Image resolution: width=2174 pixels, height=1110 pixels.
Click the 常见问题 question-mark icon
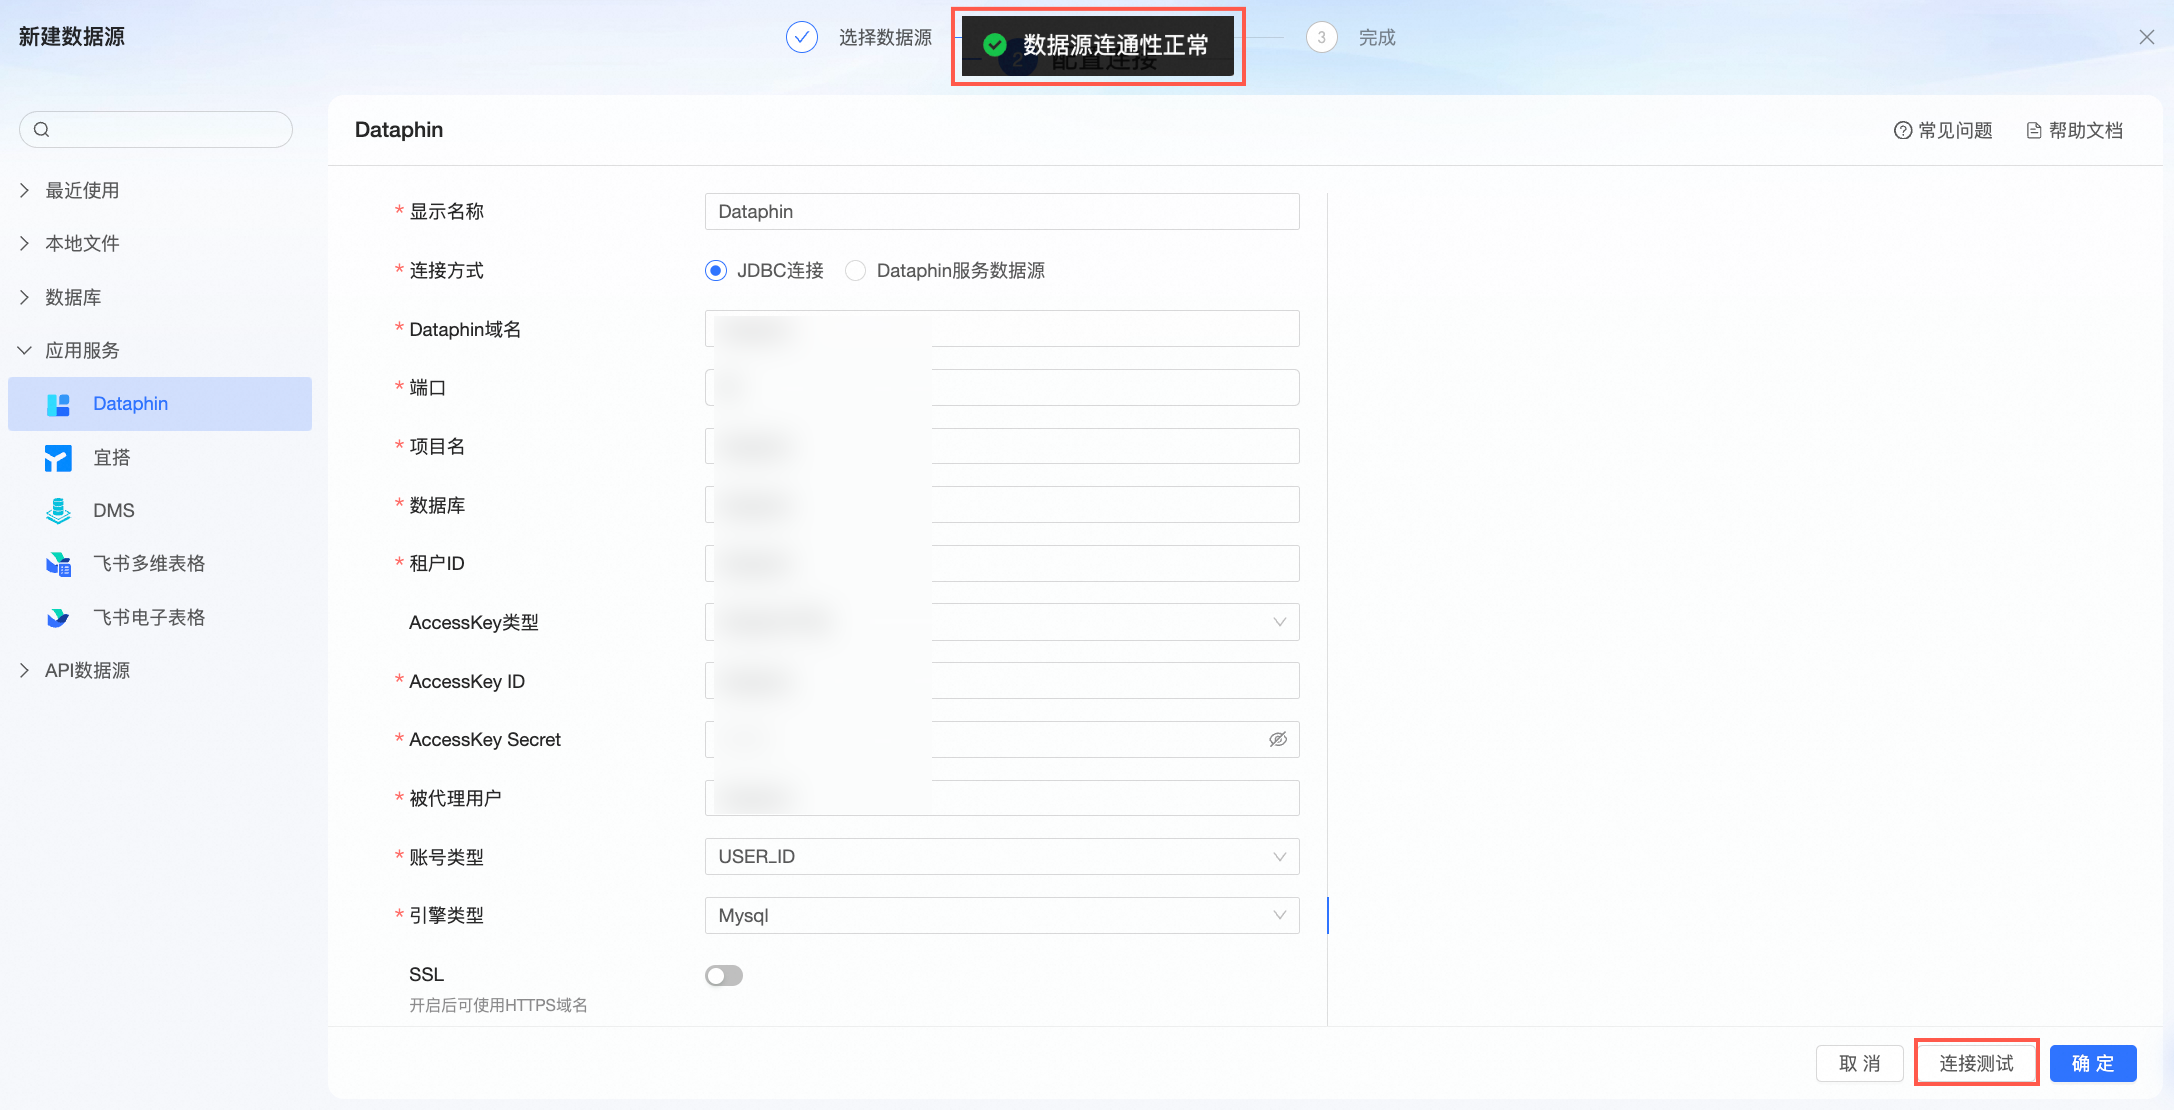(1902, 131)
